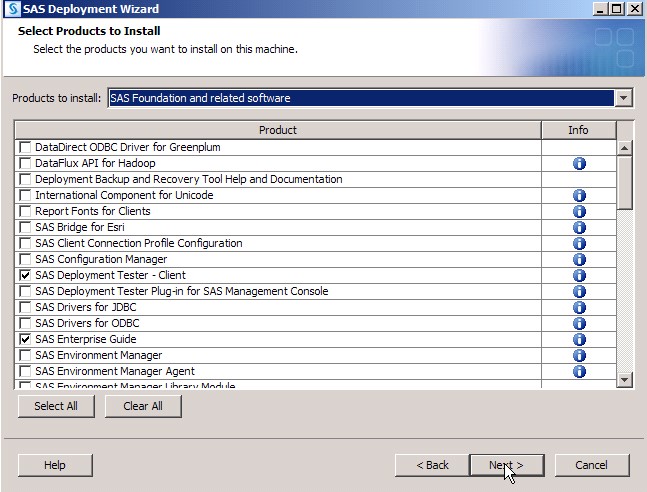
Task: View info for SAS Client Connection Profile Configuration
Action: [x=579, y=244]
